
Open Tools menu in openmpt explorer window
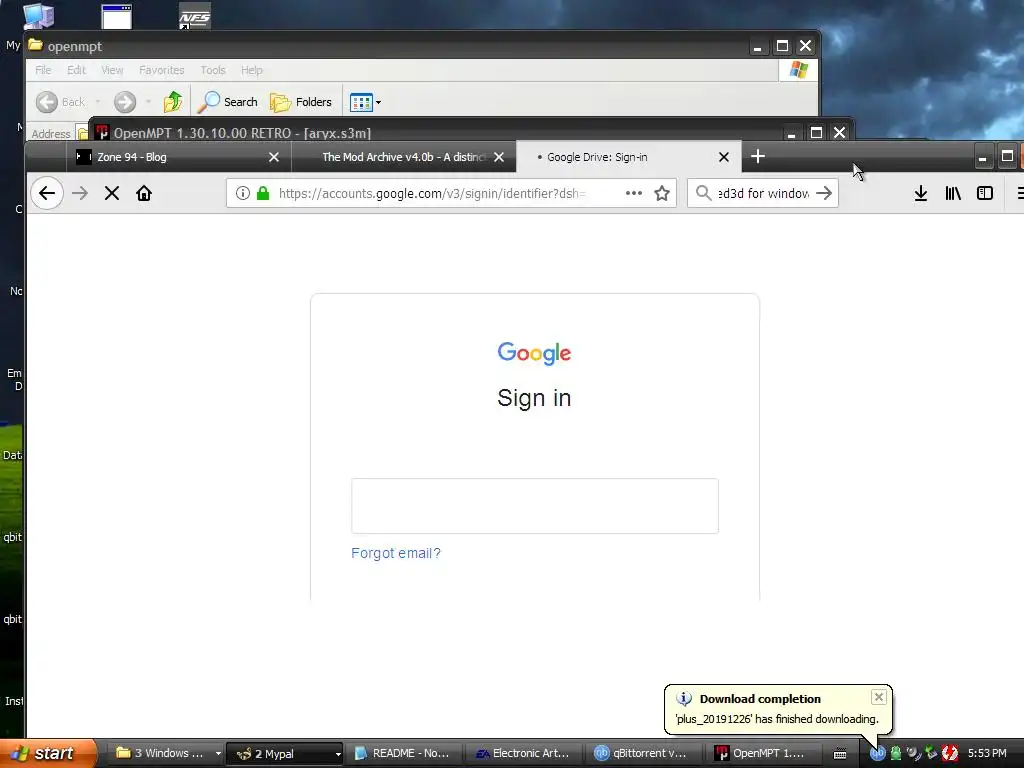pyautogui.click(x=213, y=70)
